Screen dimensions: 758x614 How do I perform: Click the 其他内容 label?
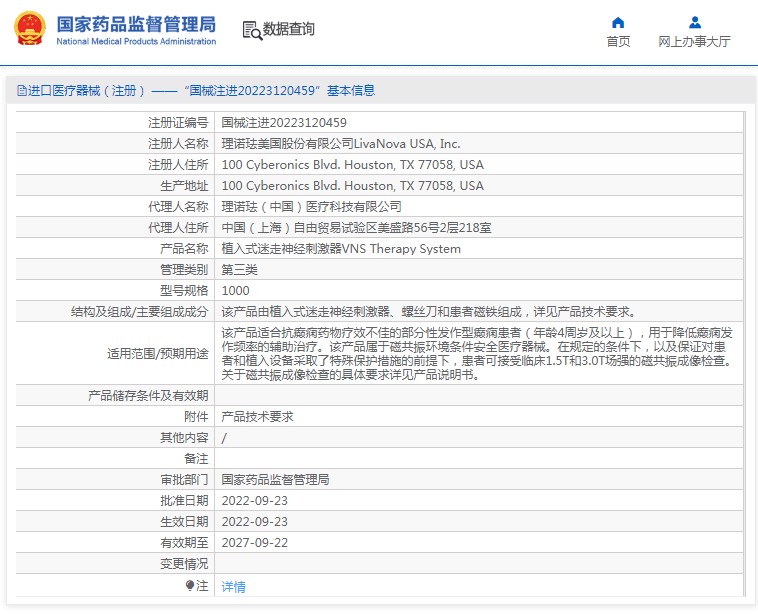(184, 438)
